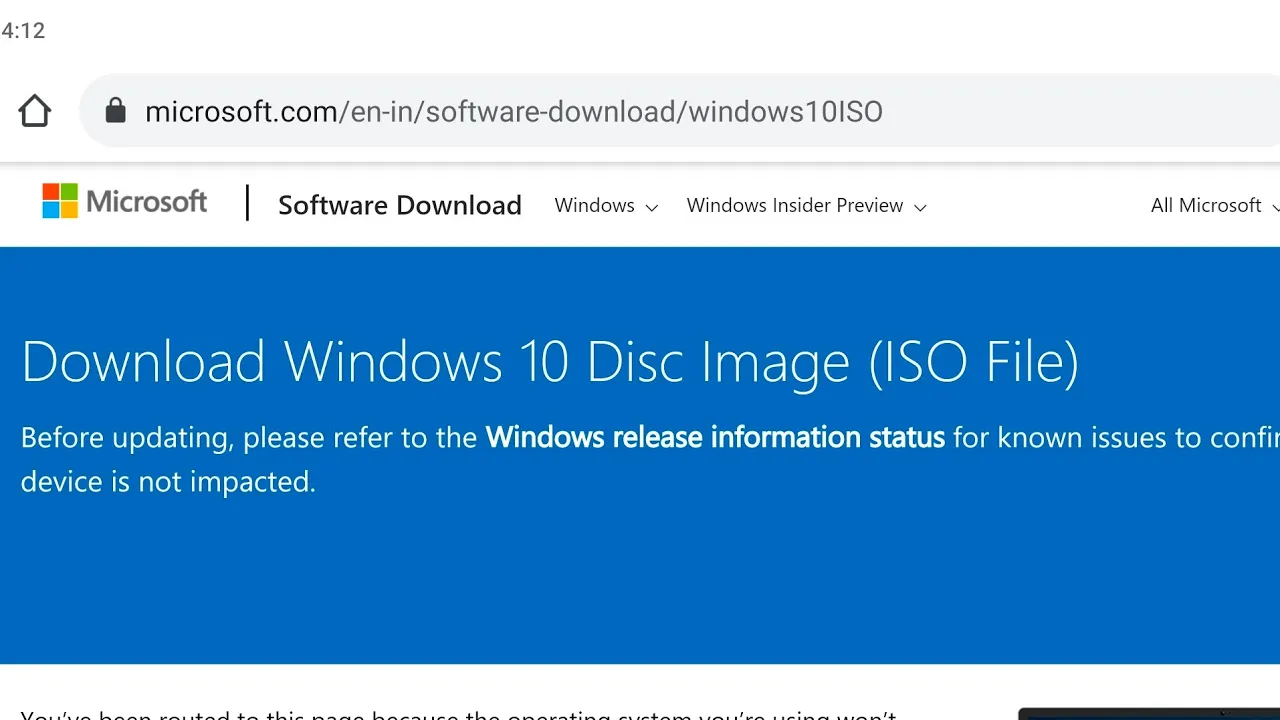This screenshot has width=1280, height=720.
Task: Expand the Windows dropdown menu
Action: [606, 206]
